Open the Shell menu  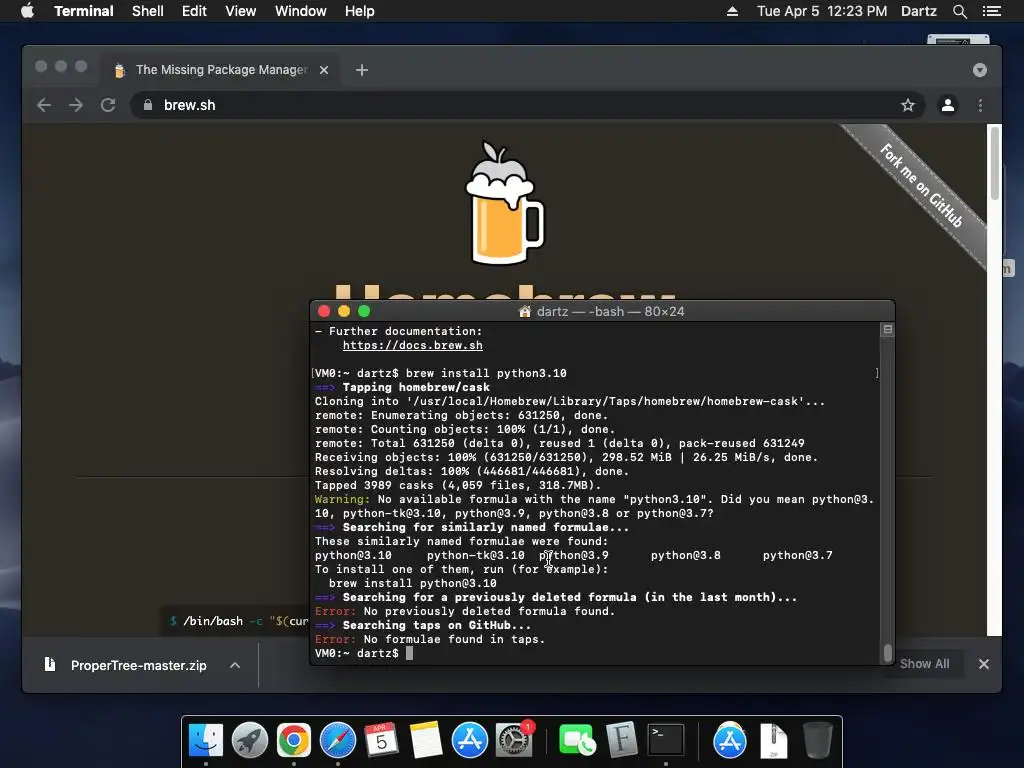tap(148, 11)
